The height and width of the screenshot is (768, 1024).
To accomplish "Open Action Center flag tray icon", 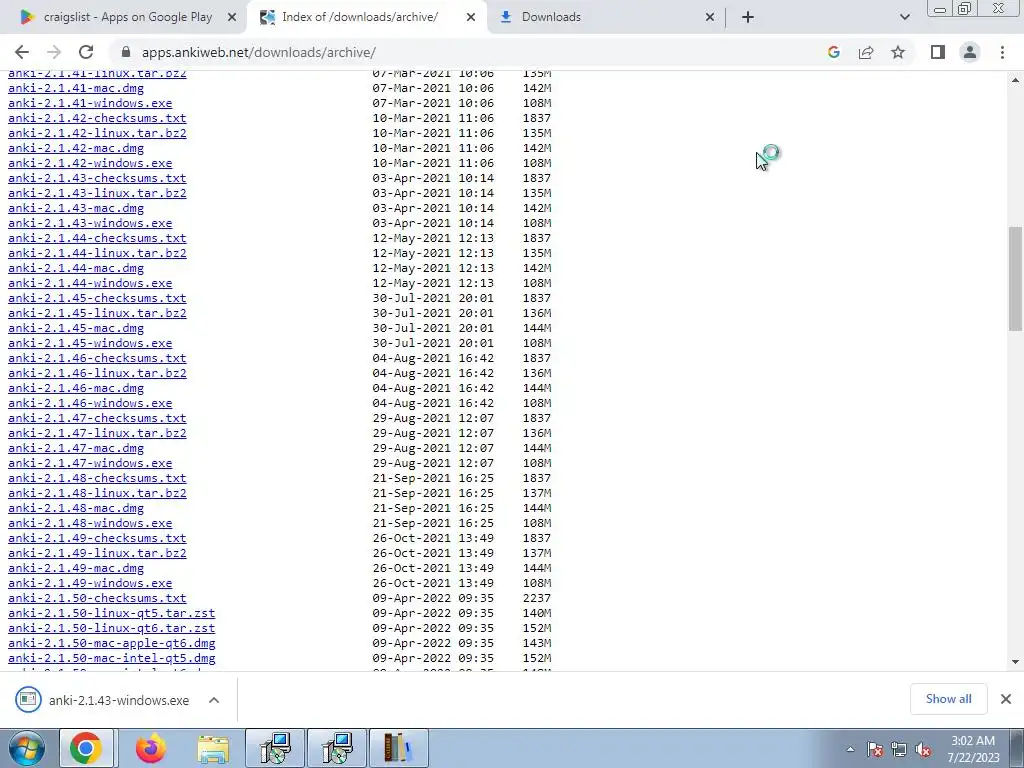I will tap(875, 749).
